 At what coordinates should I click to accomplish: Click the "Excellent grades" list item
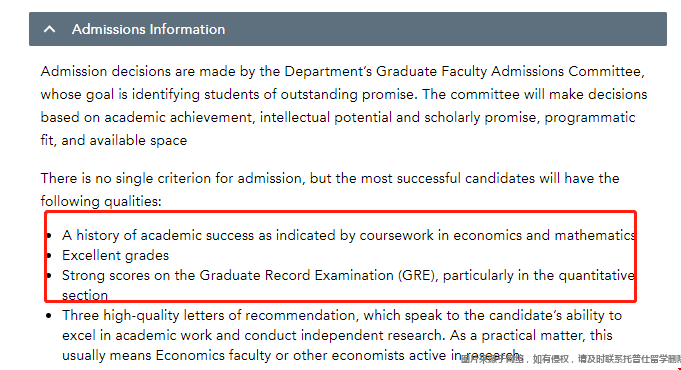[x=116, y=255]
